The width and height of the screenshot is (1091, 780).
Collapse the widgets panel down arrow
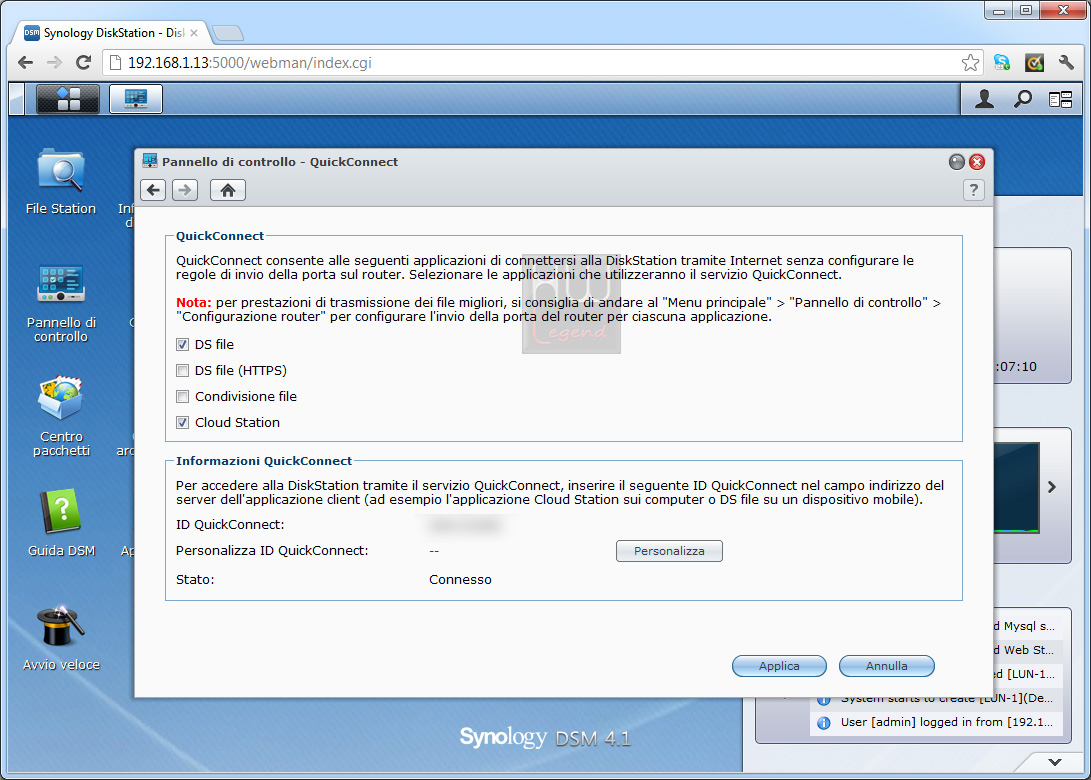[1055, 762]
